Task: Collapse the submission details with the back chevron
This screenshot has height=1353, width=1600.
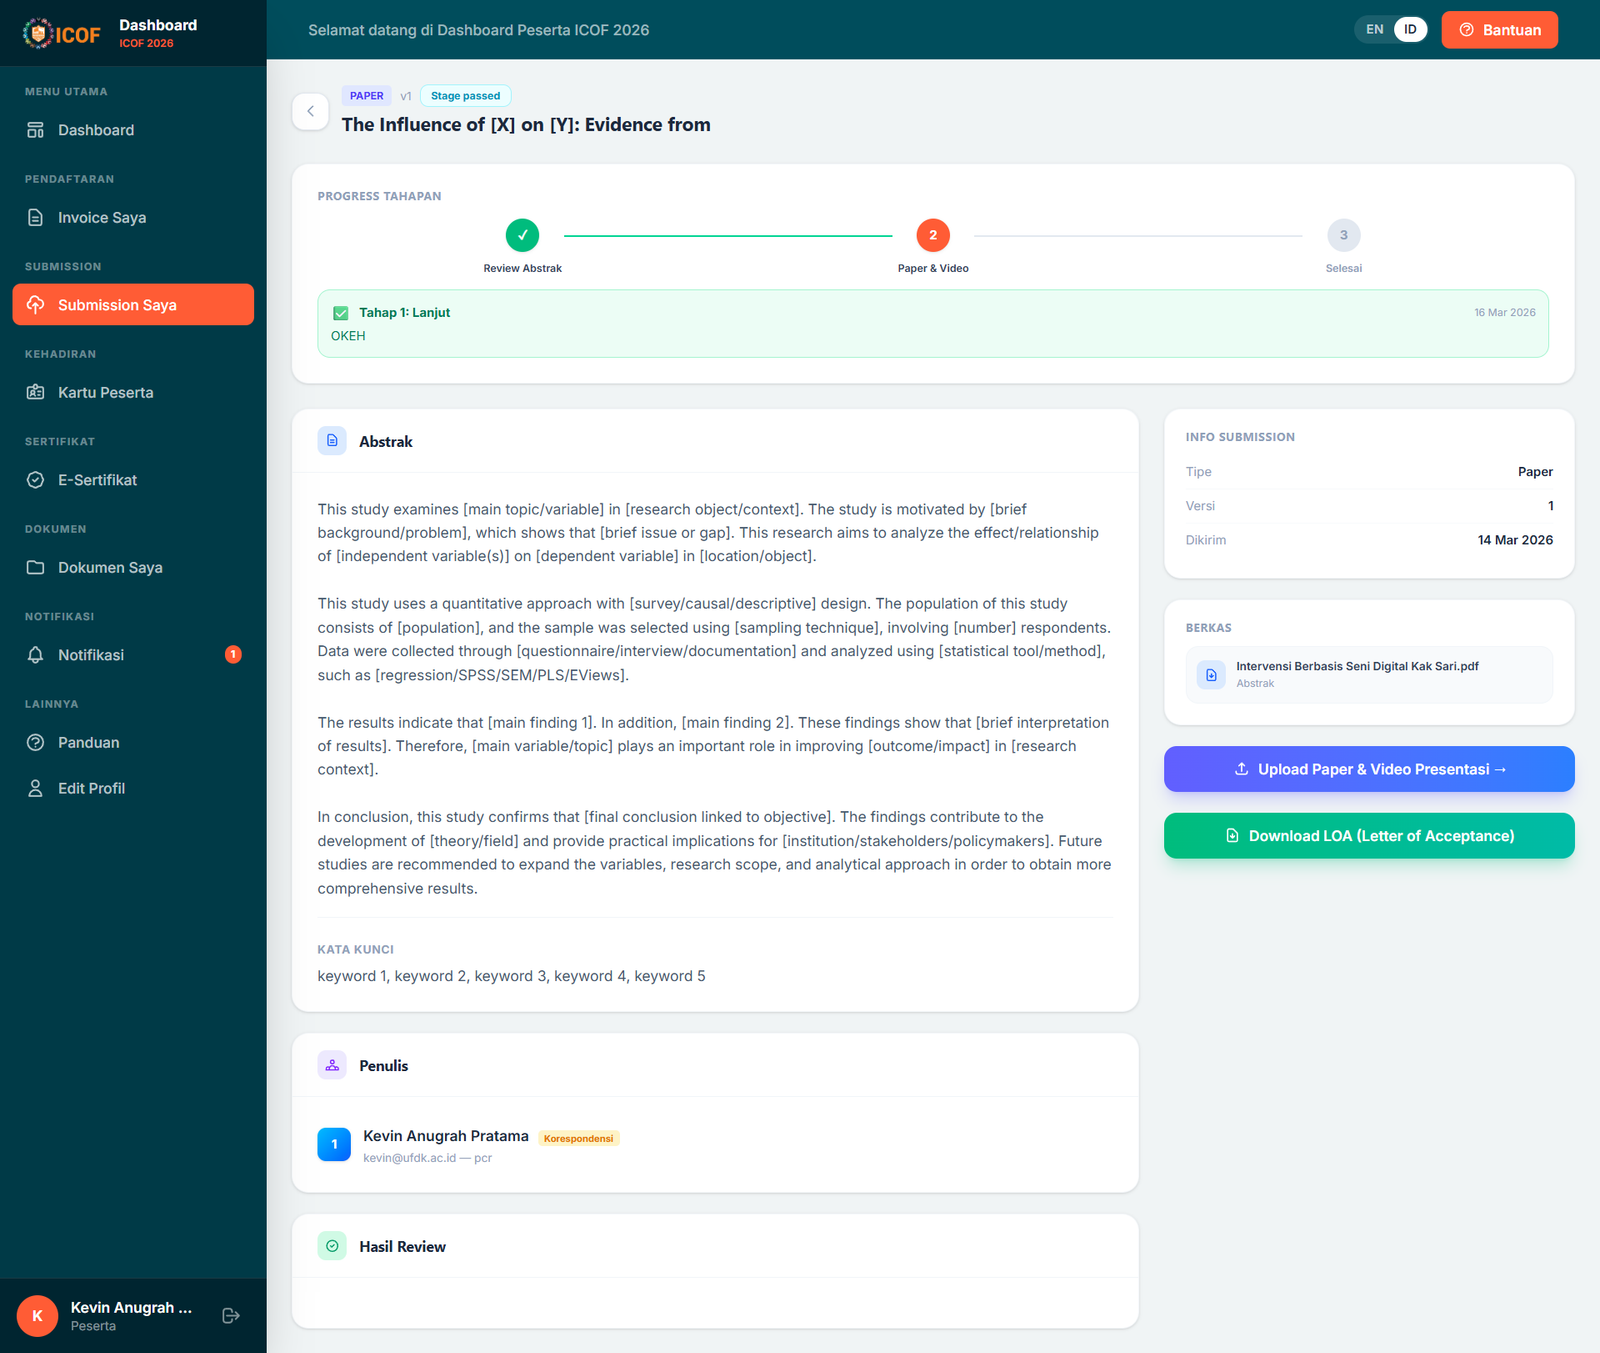Action: click(x=311, y=111)
